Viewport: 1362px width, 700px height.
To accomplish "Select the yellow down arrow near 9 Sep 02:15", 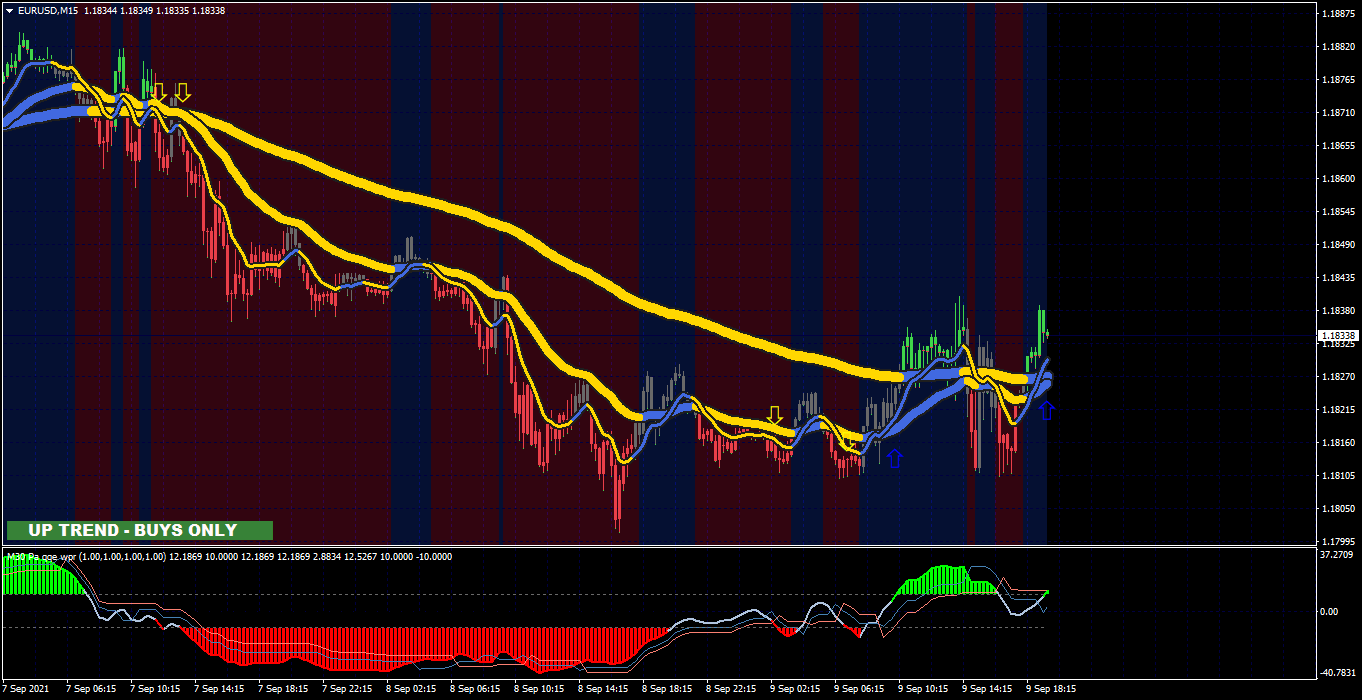I will pyautogui.click(x=774, y=415).
